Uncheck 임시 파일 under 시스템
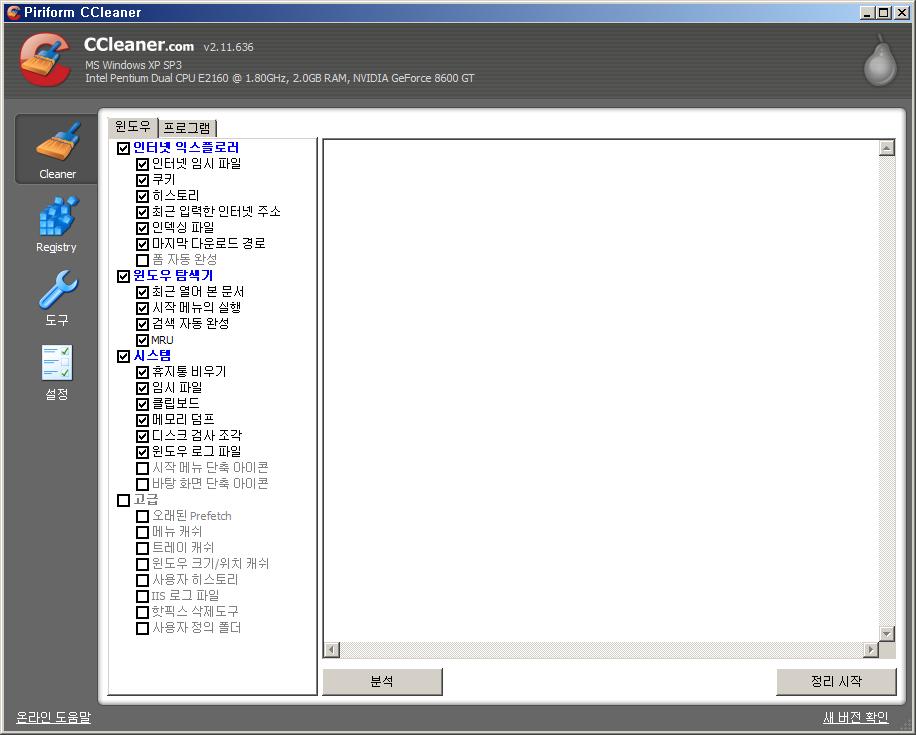 coord(142,388)
